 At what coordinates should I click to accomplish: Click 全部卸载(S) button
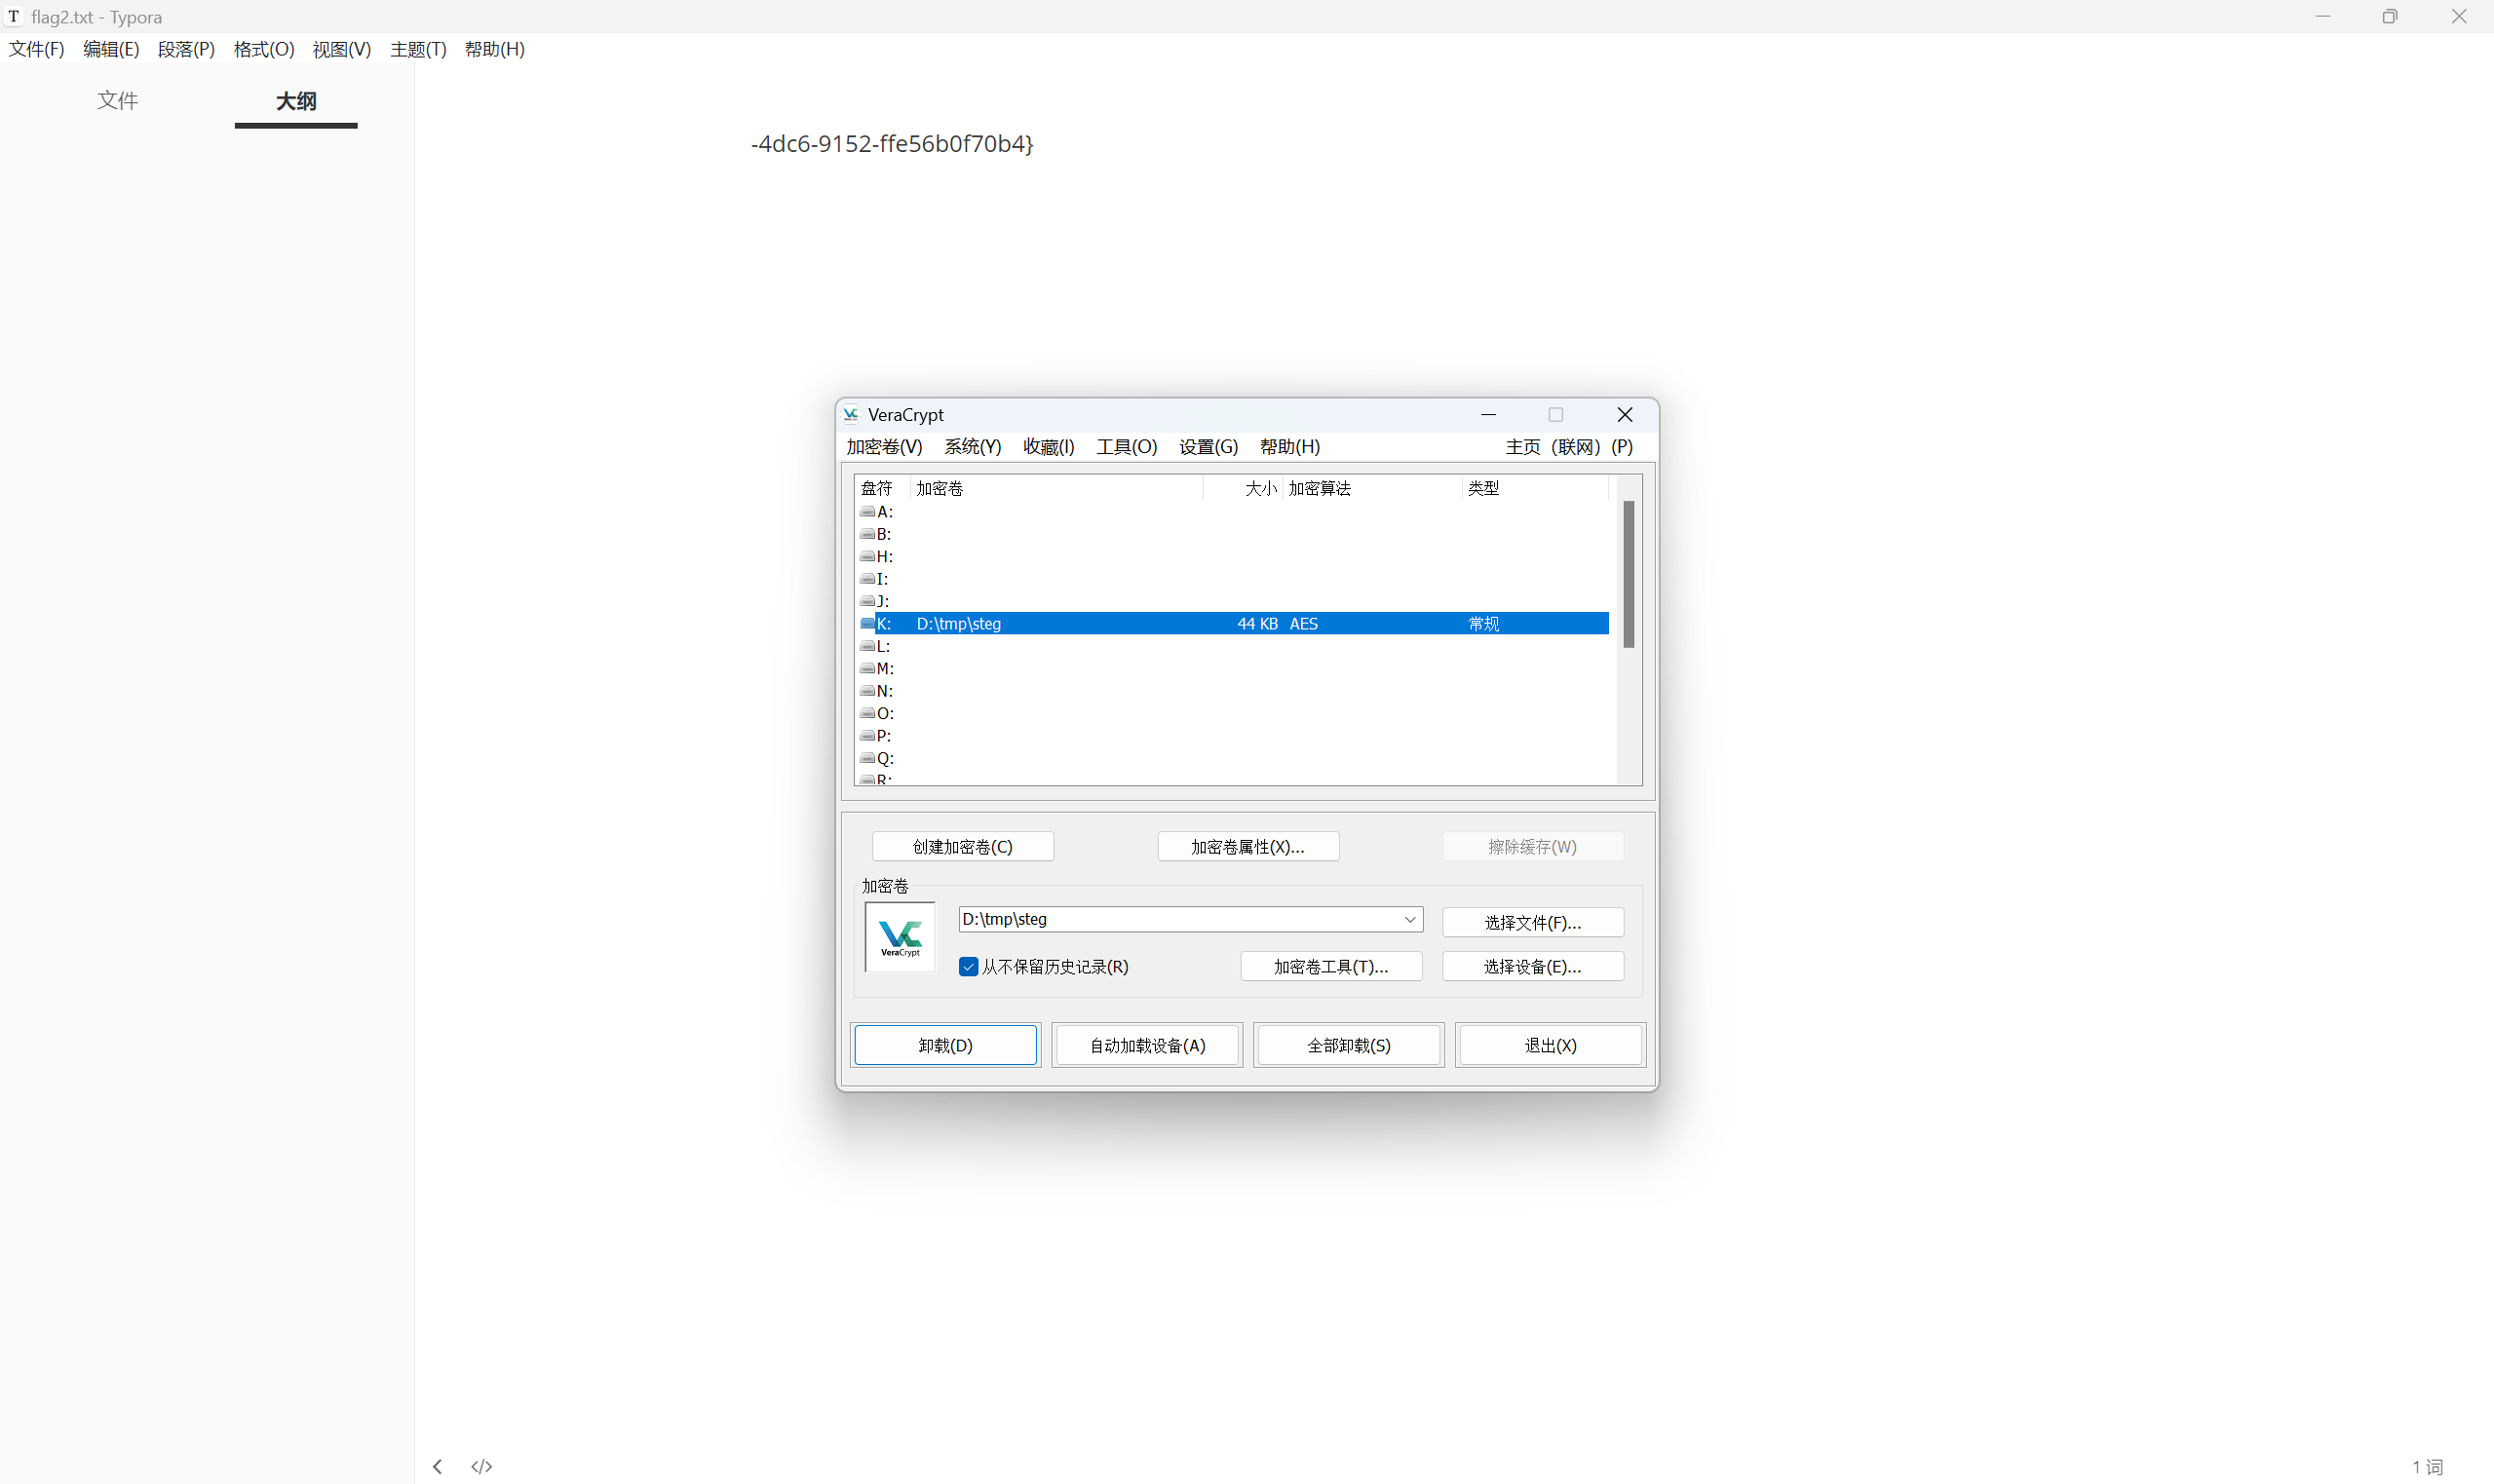[1349, 1046]
